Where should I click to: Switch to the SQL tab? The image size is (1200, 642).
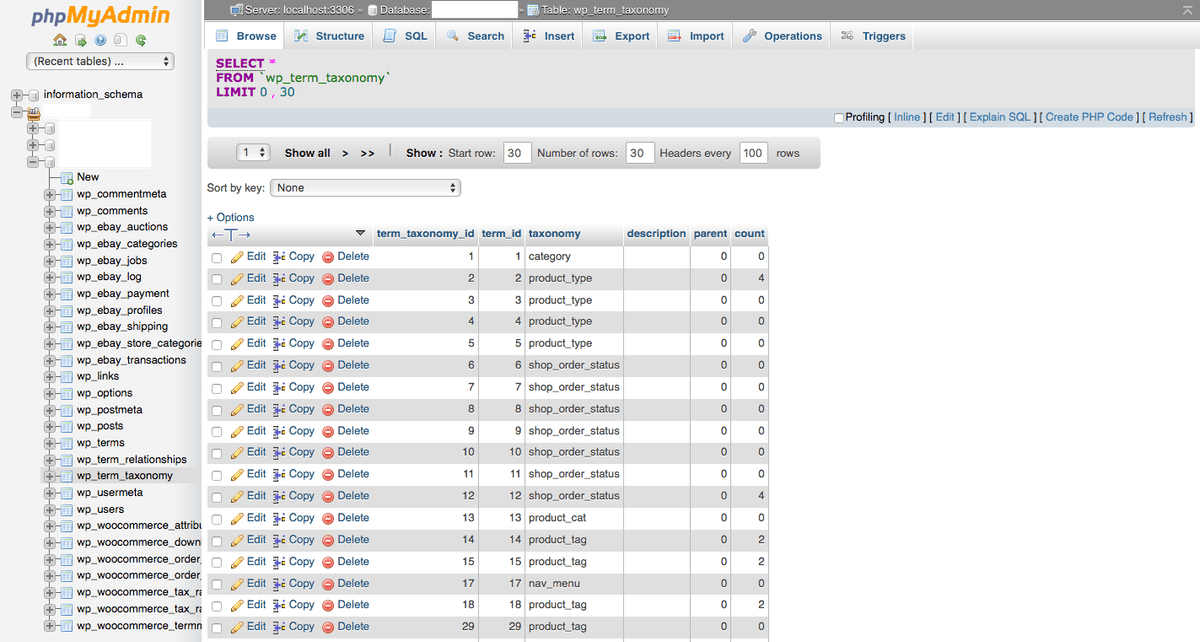(405, 36)
